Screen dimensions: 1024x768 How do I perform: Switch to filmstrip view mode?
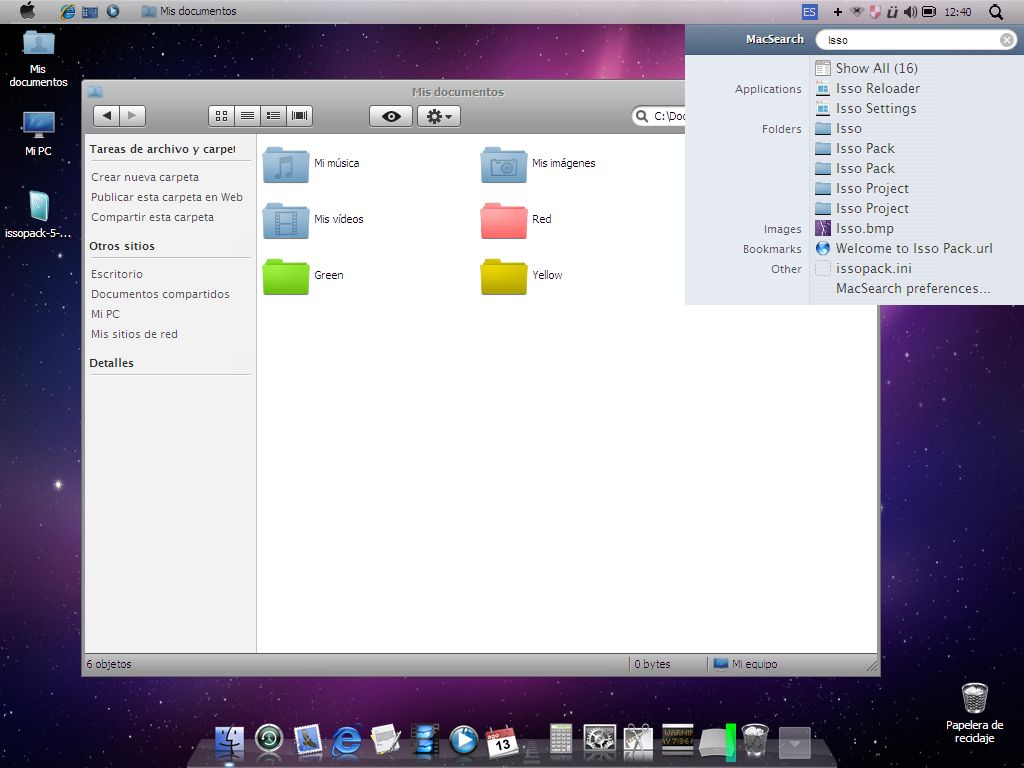click(x=299, y=115)
